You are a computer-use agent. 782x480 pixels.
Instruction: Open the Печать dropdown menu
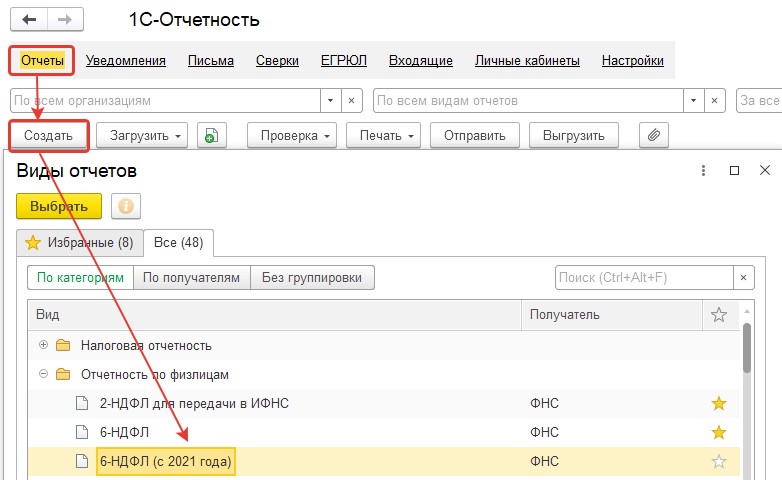point(384,136)
